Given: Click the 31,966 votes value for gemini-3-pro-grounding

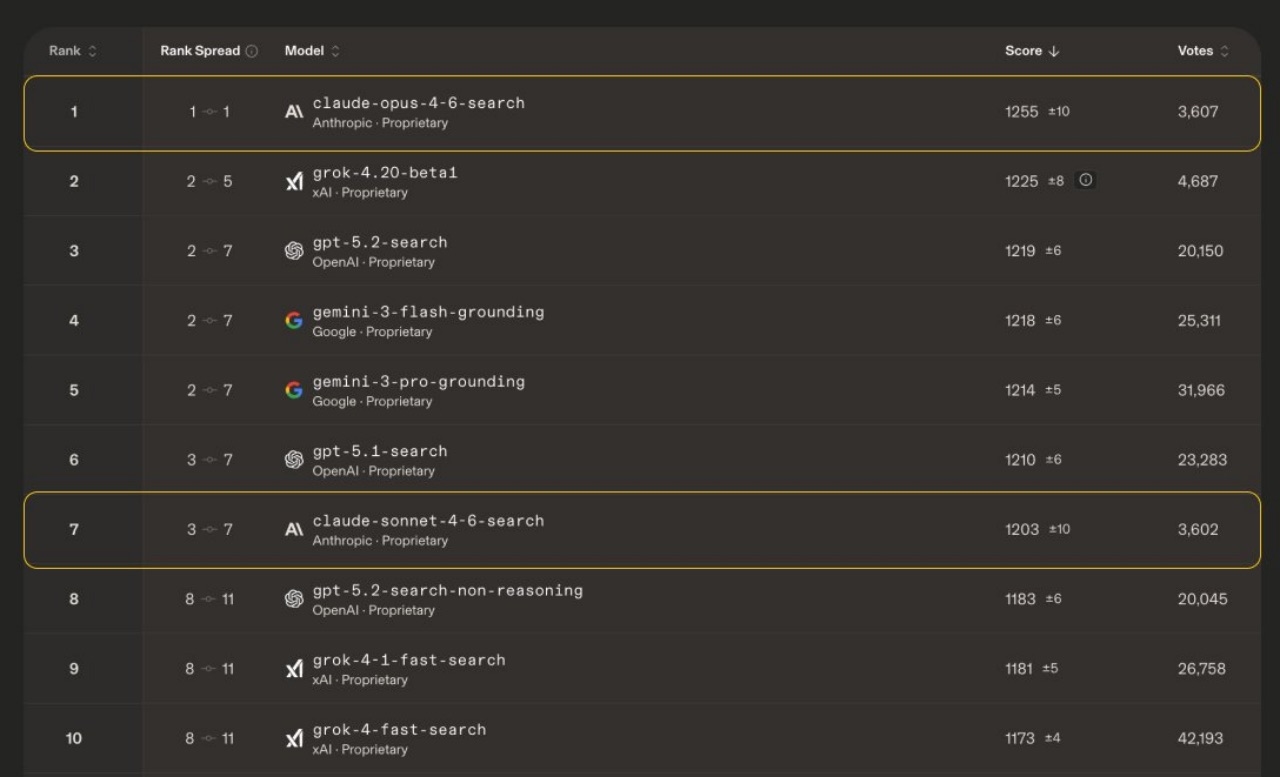Looking at the screenshot, I should click(x=1200, y=390).
